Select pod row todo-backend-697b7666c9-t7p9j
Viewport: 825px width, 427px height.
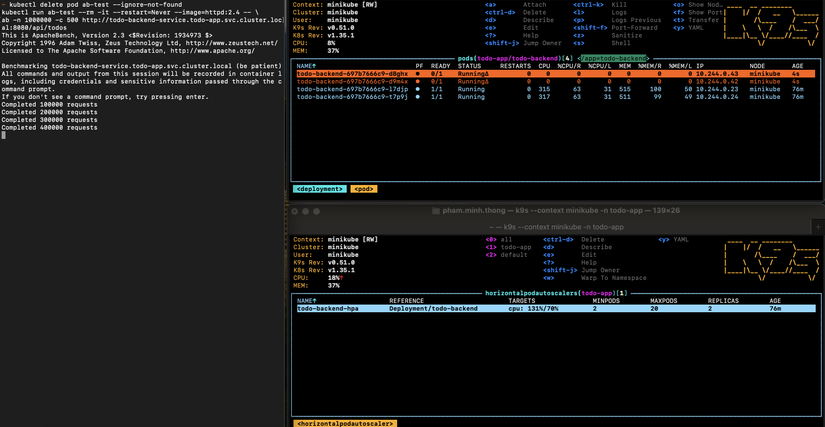click(556, 97)
